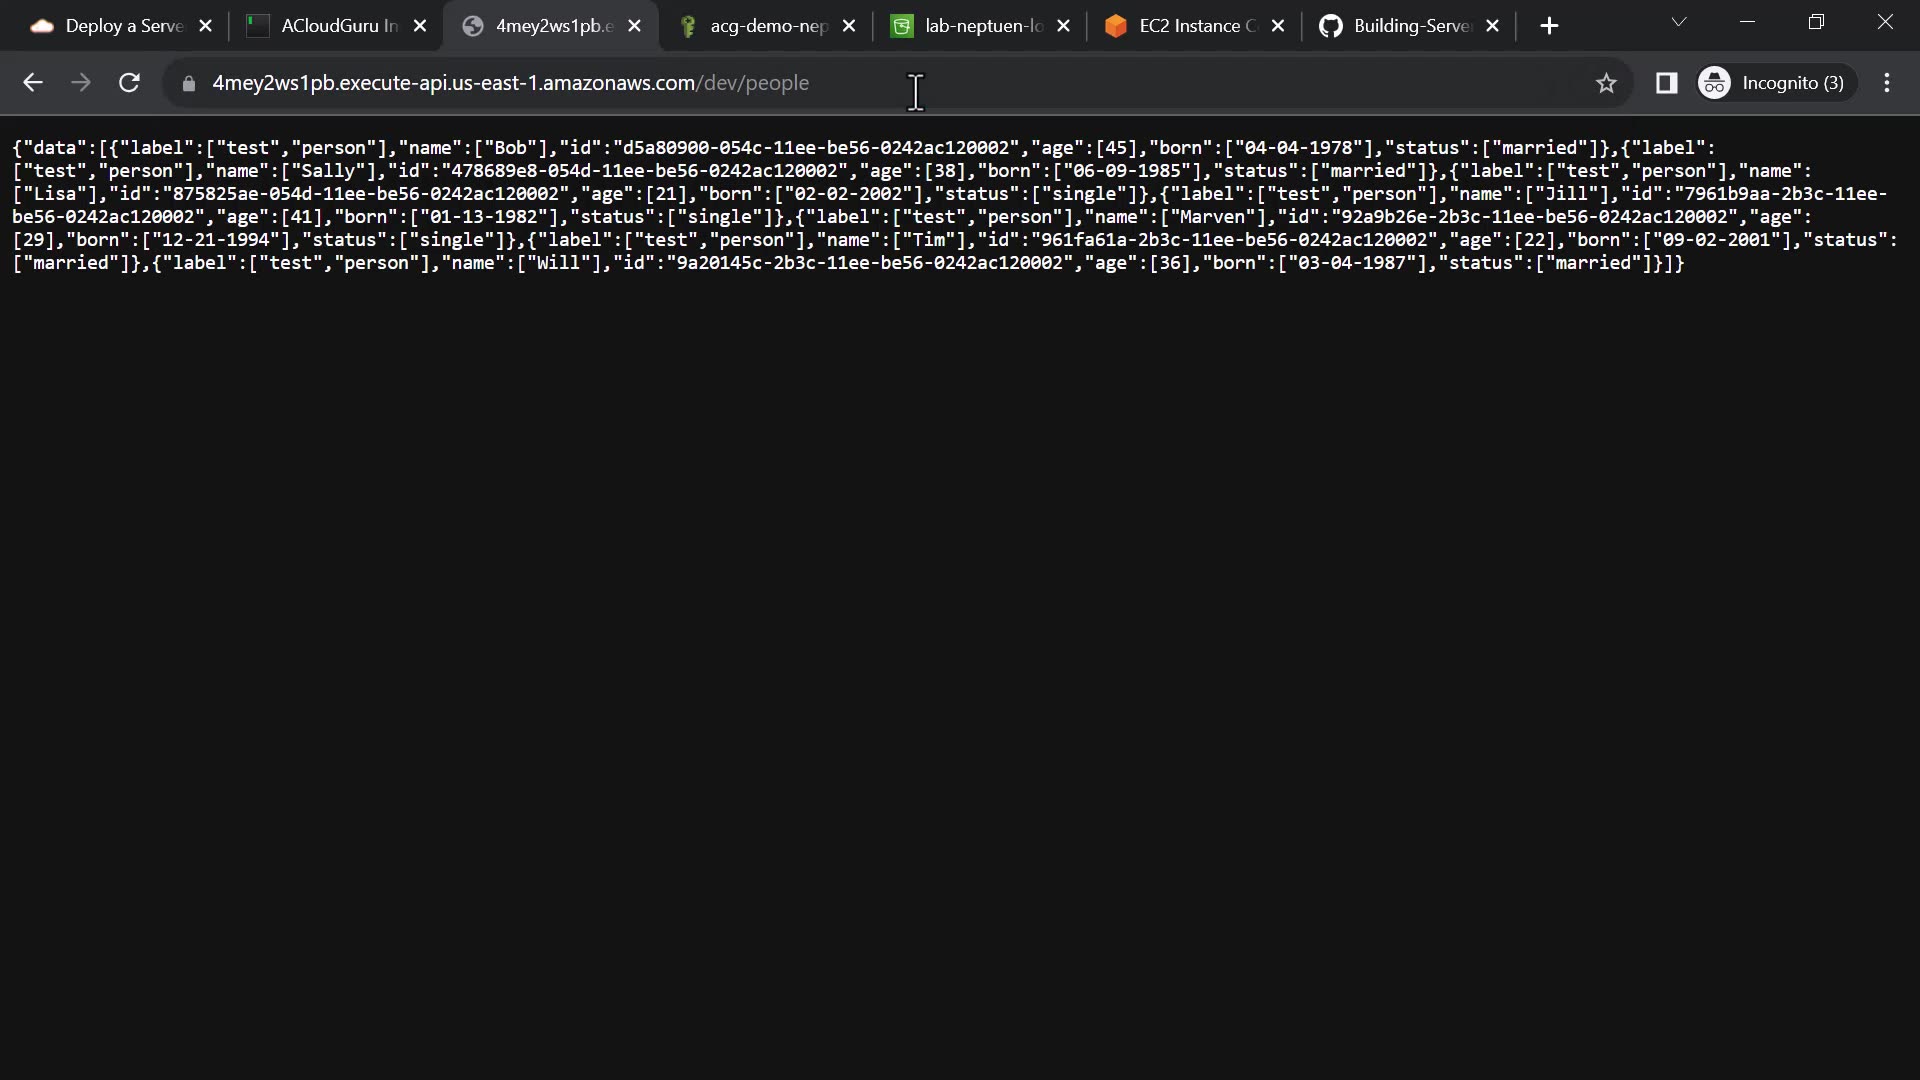The height and width of the screenshot is (1080, 1920).
Task: Switch to lab-neptuen-lo tab
Action: point(970,26)
